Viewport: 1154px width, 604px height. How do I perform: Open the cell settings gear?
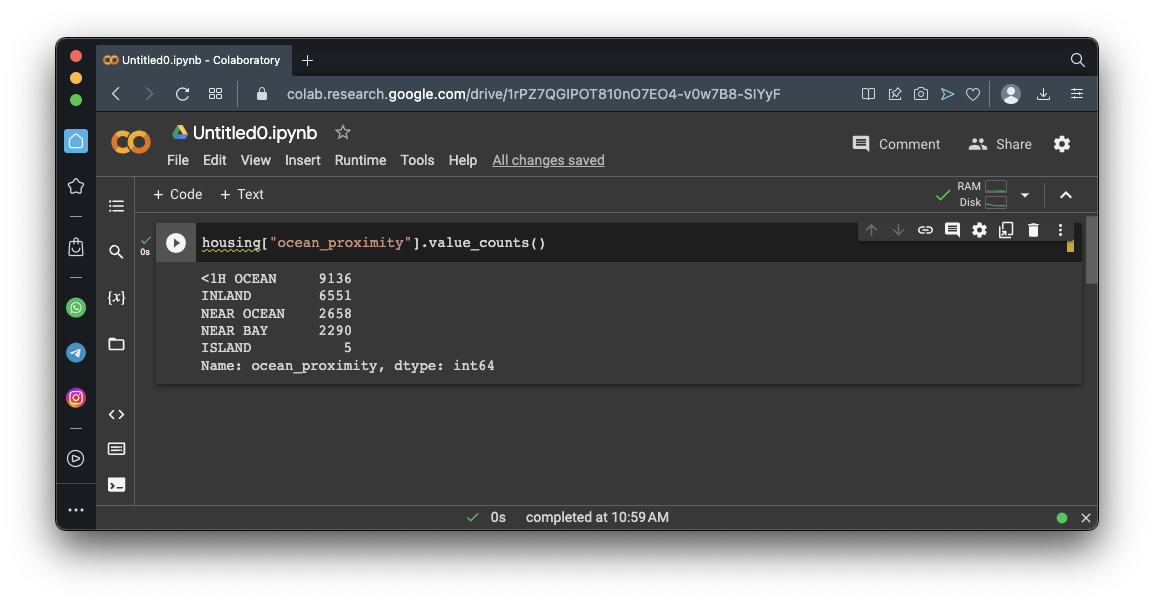[x=979, y=230]
